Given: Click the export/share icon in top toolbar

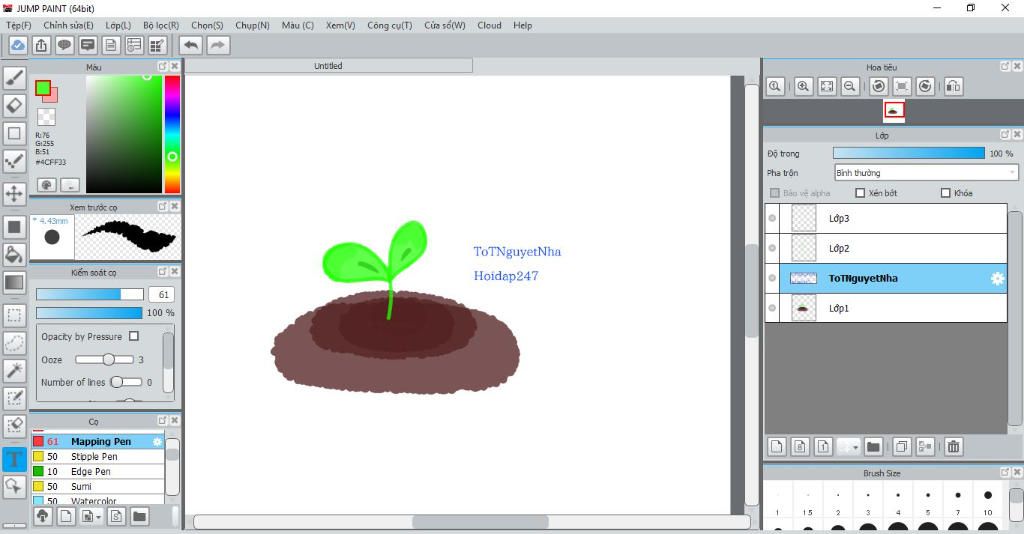Looking at the screenshot, I should coord(41,45).
